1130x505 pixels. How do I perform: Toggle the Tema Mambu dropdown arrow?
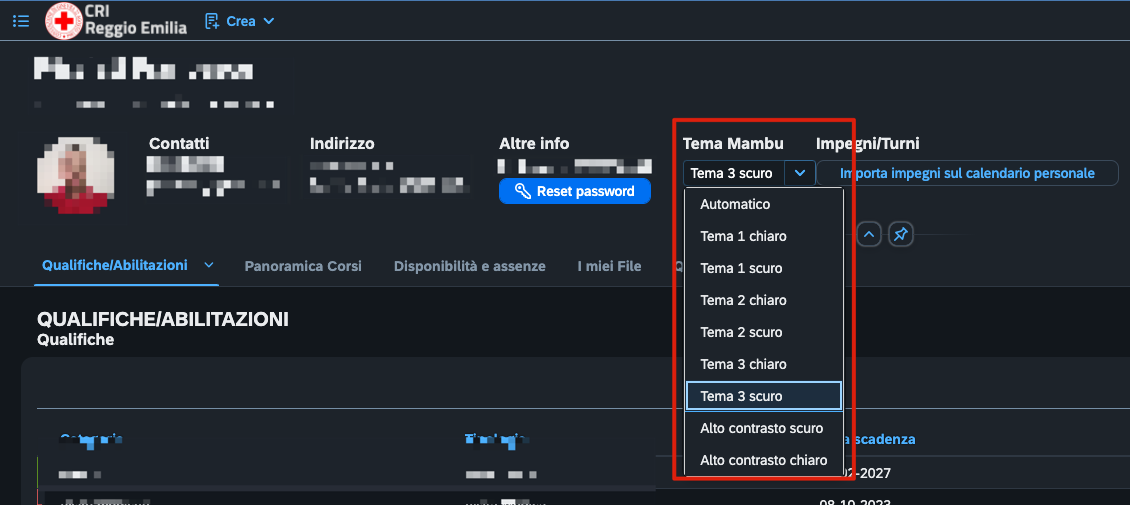point(800,173)
